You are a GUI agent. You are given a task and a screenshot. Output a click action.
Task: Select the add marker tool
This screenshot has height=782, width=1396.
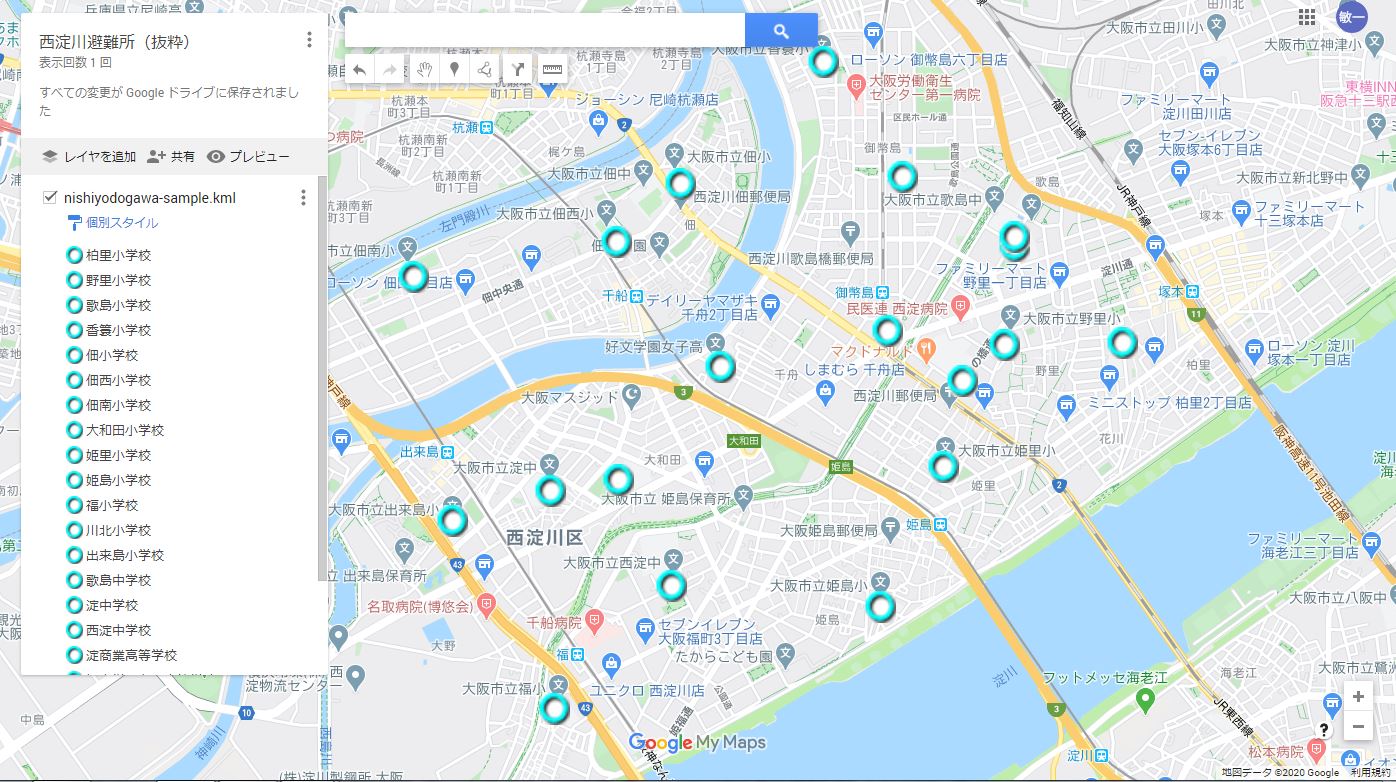pos(454,69)
